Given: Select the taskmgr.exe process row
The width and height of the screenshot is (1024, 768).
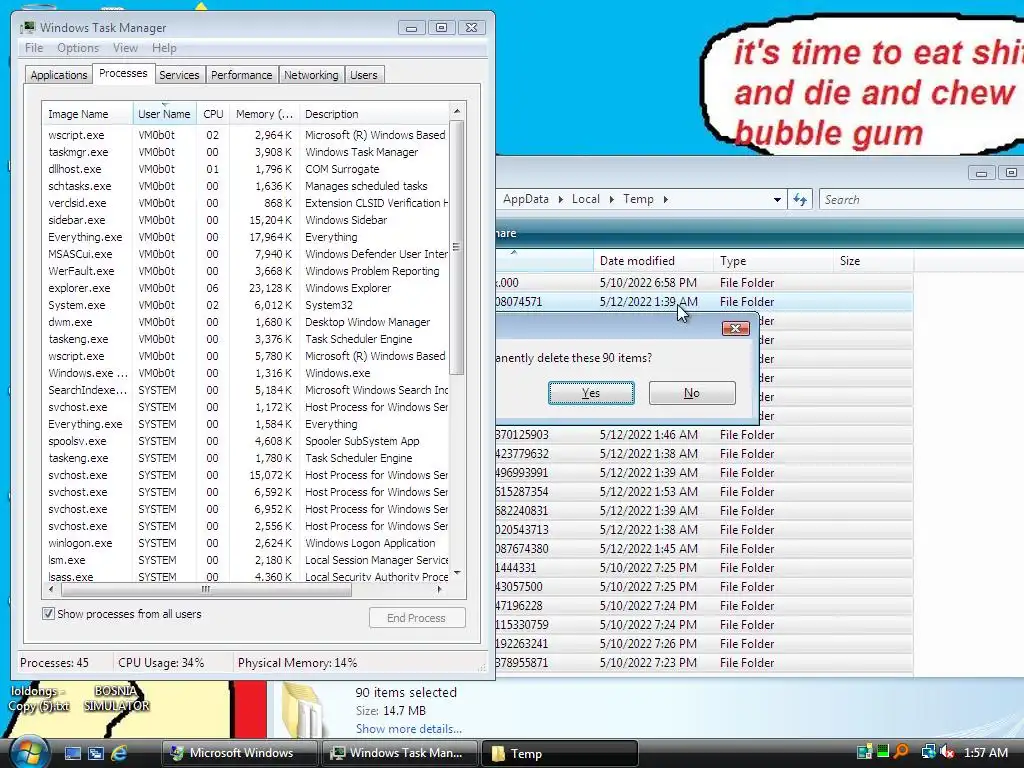Looking at the screenshot, I should pyautogui.click(x=246, y=152).
